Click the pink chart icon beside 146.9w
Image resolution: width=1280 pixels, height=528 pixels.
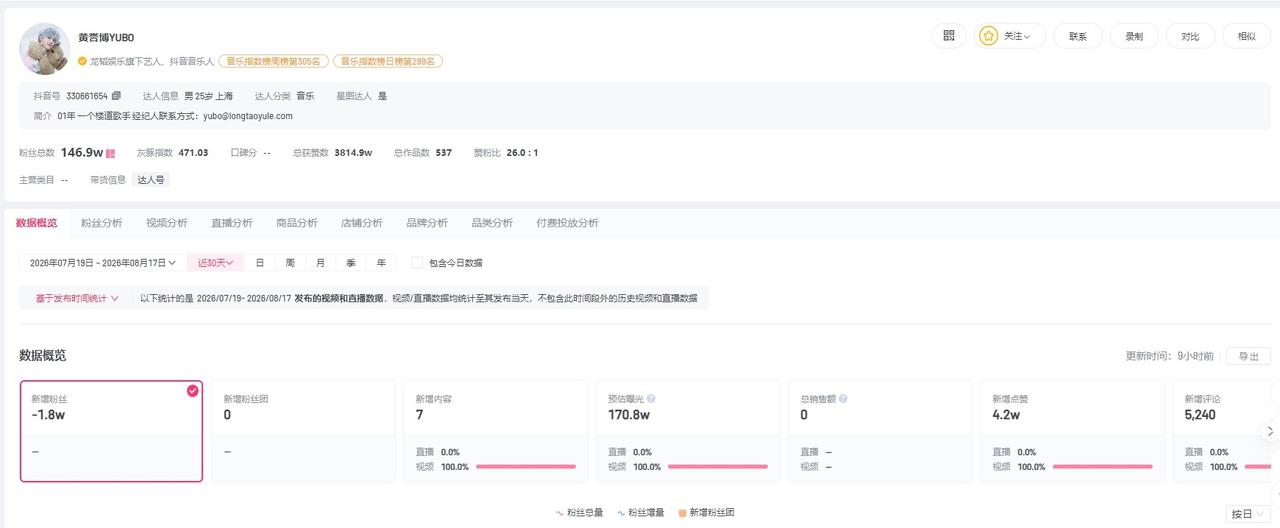coord(111,153)
